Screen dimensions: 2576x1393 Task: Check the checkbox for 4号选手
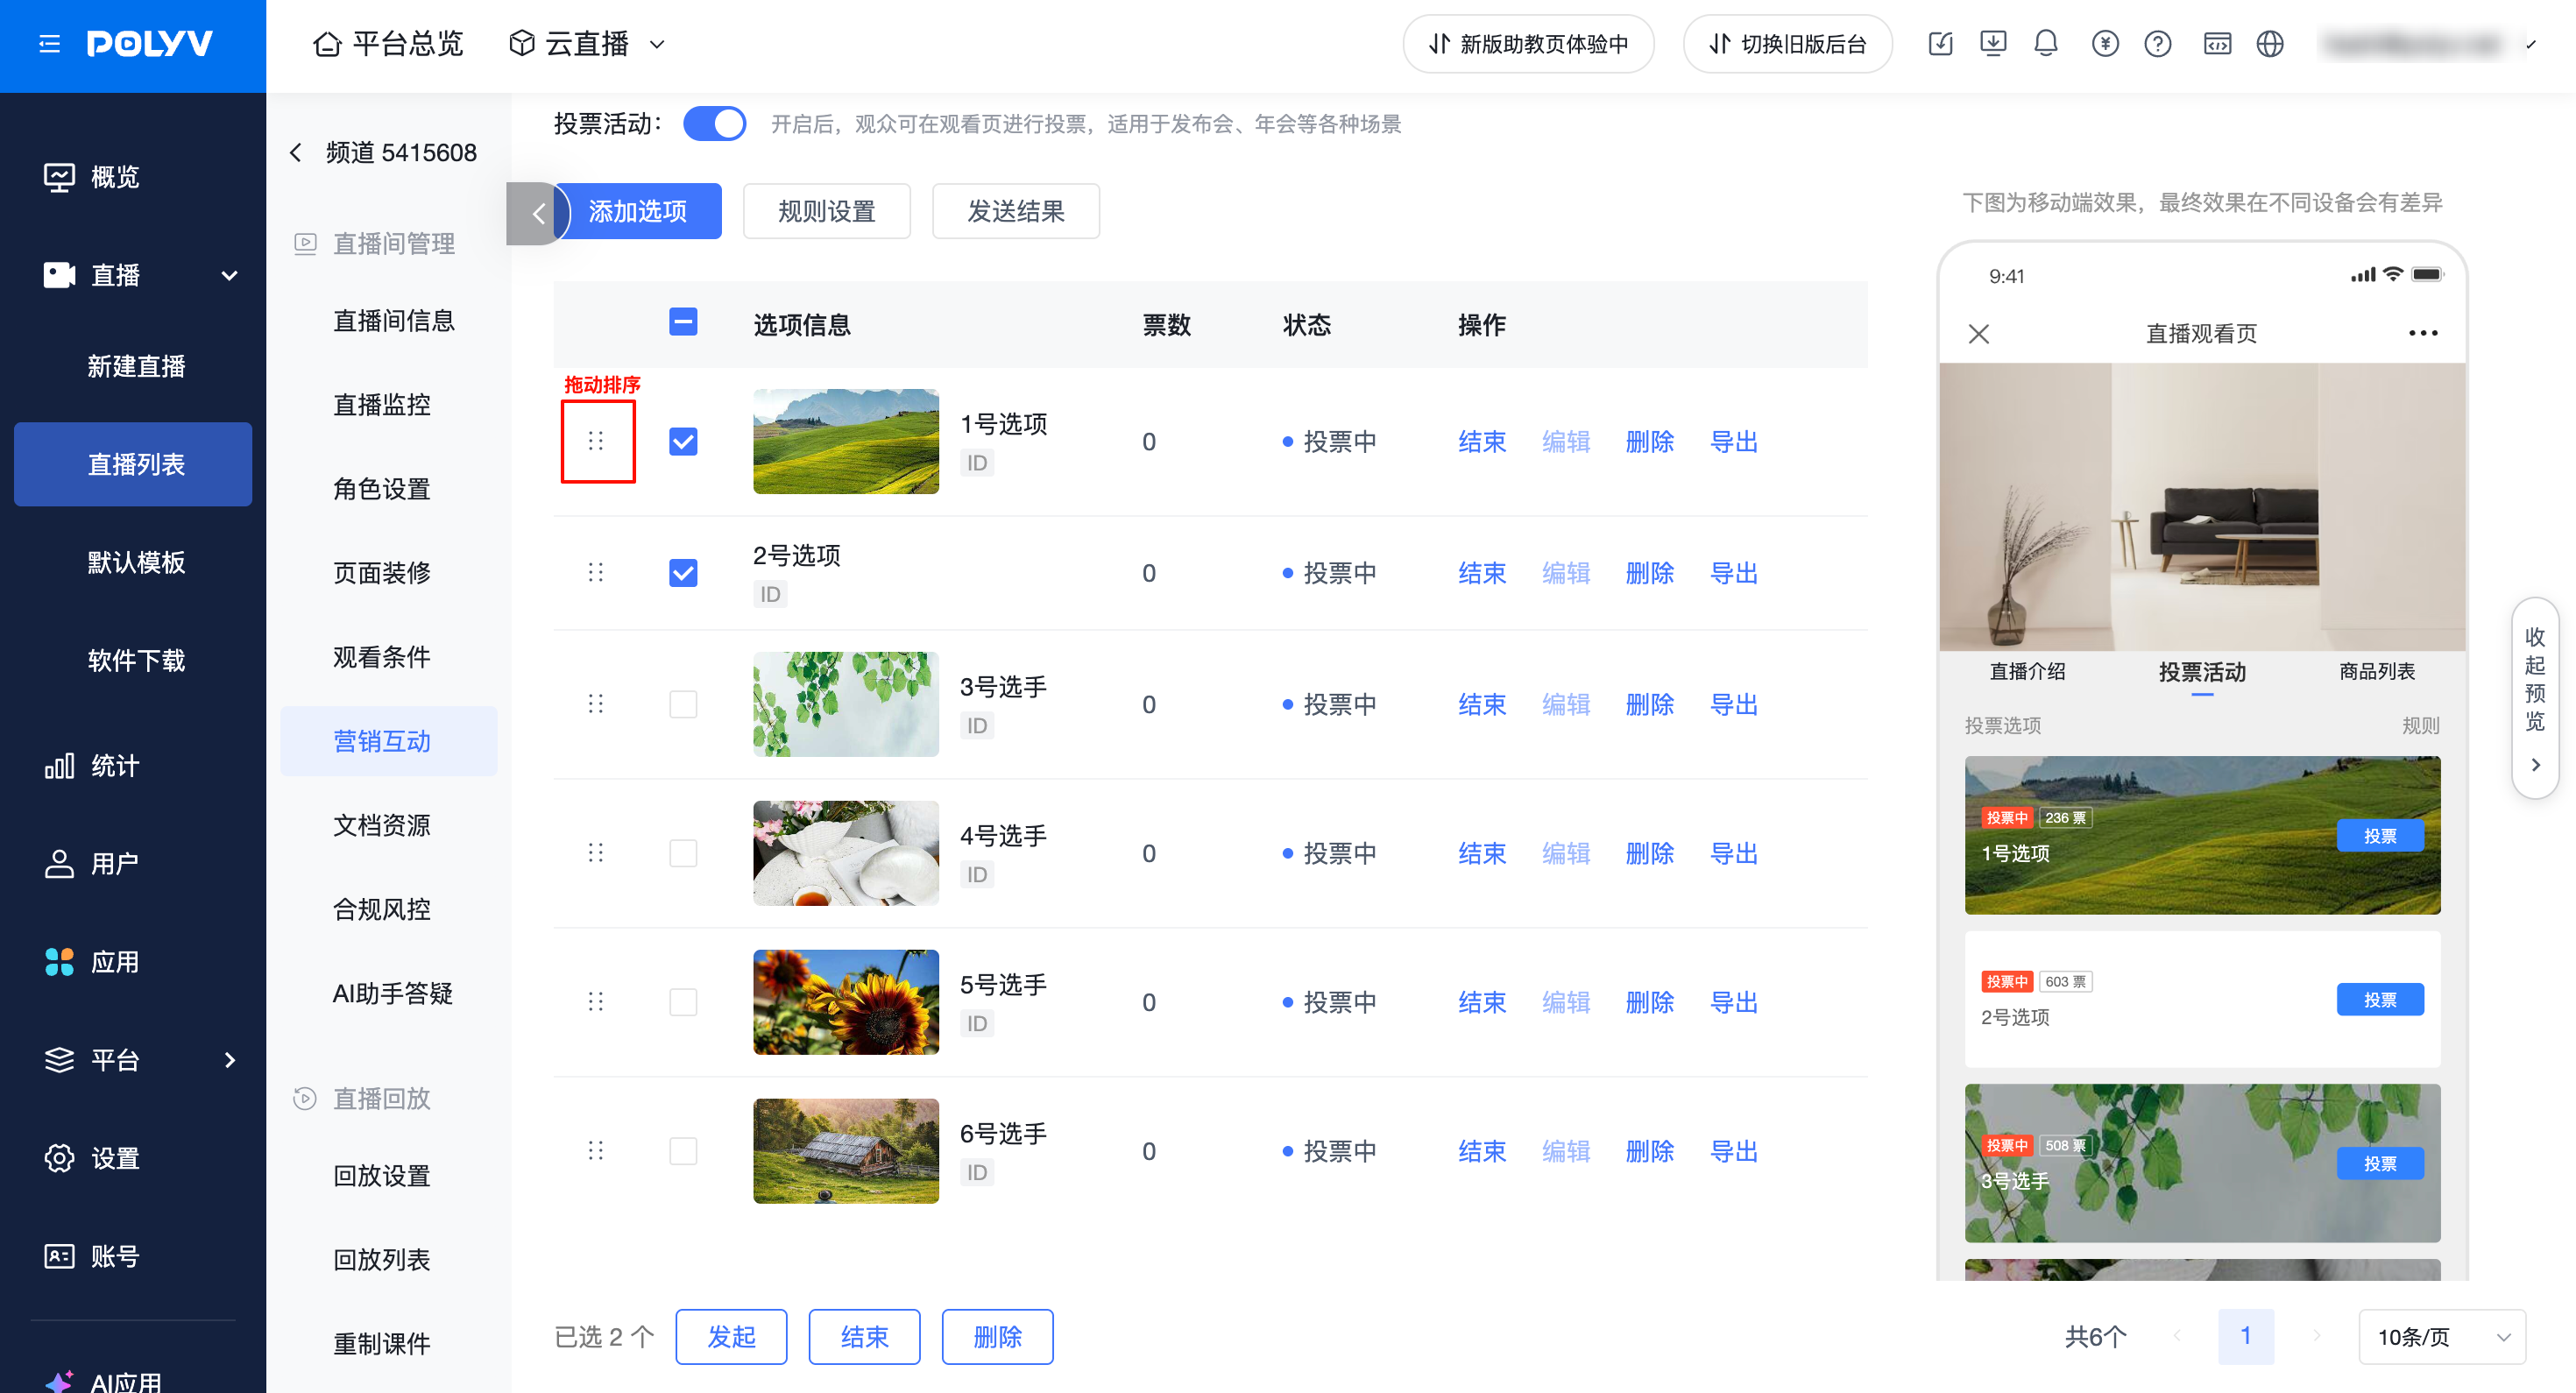tap(683, 853)
